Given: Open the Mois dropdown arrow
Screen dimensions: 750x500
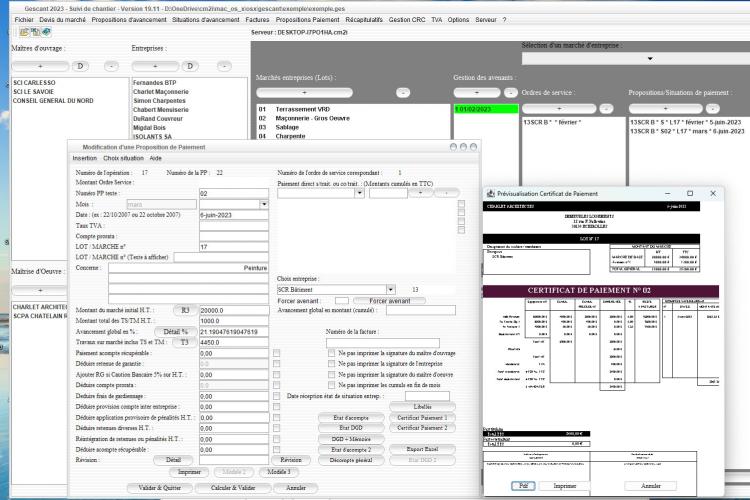Looking at the screenshot, I should (x=264, y=204).
